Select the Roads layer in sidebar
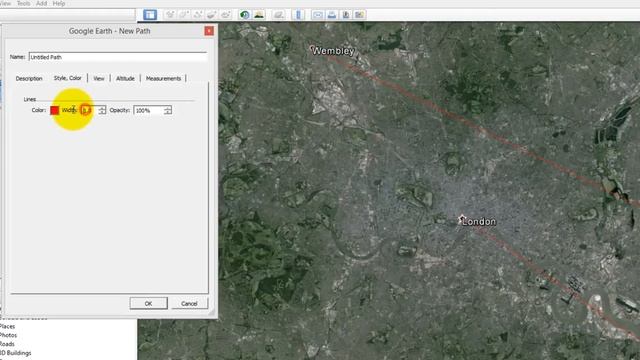 pyautogui.click(x=7, y=344)
